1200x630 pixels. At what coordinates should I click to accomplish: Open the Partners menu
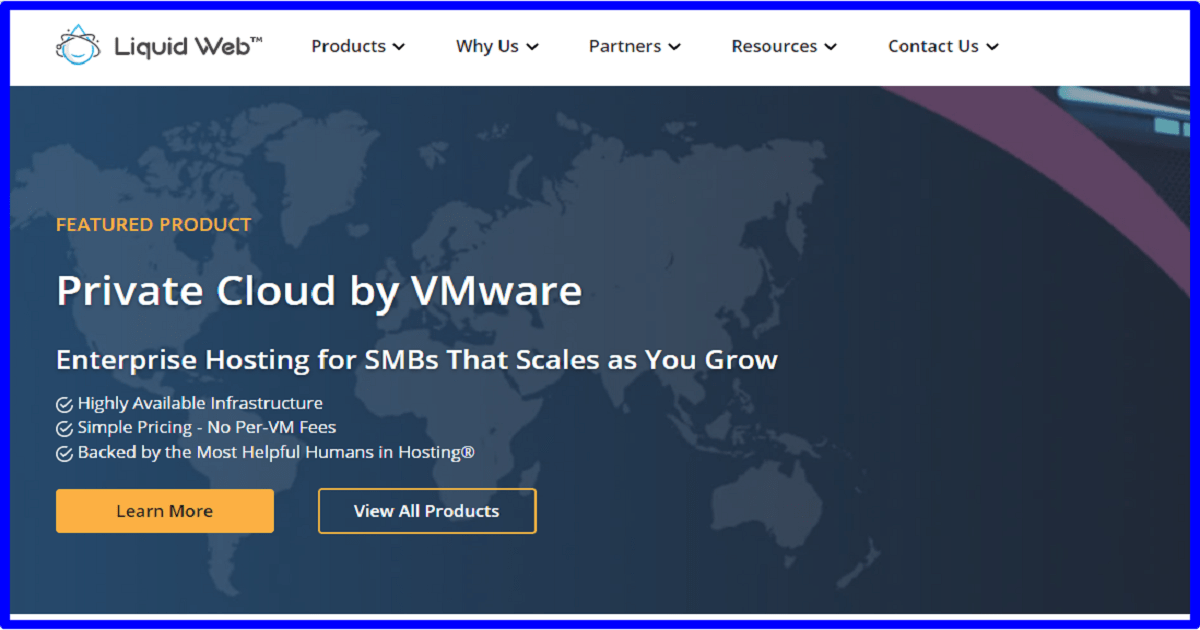tap(635, 46)
